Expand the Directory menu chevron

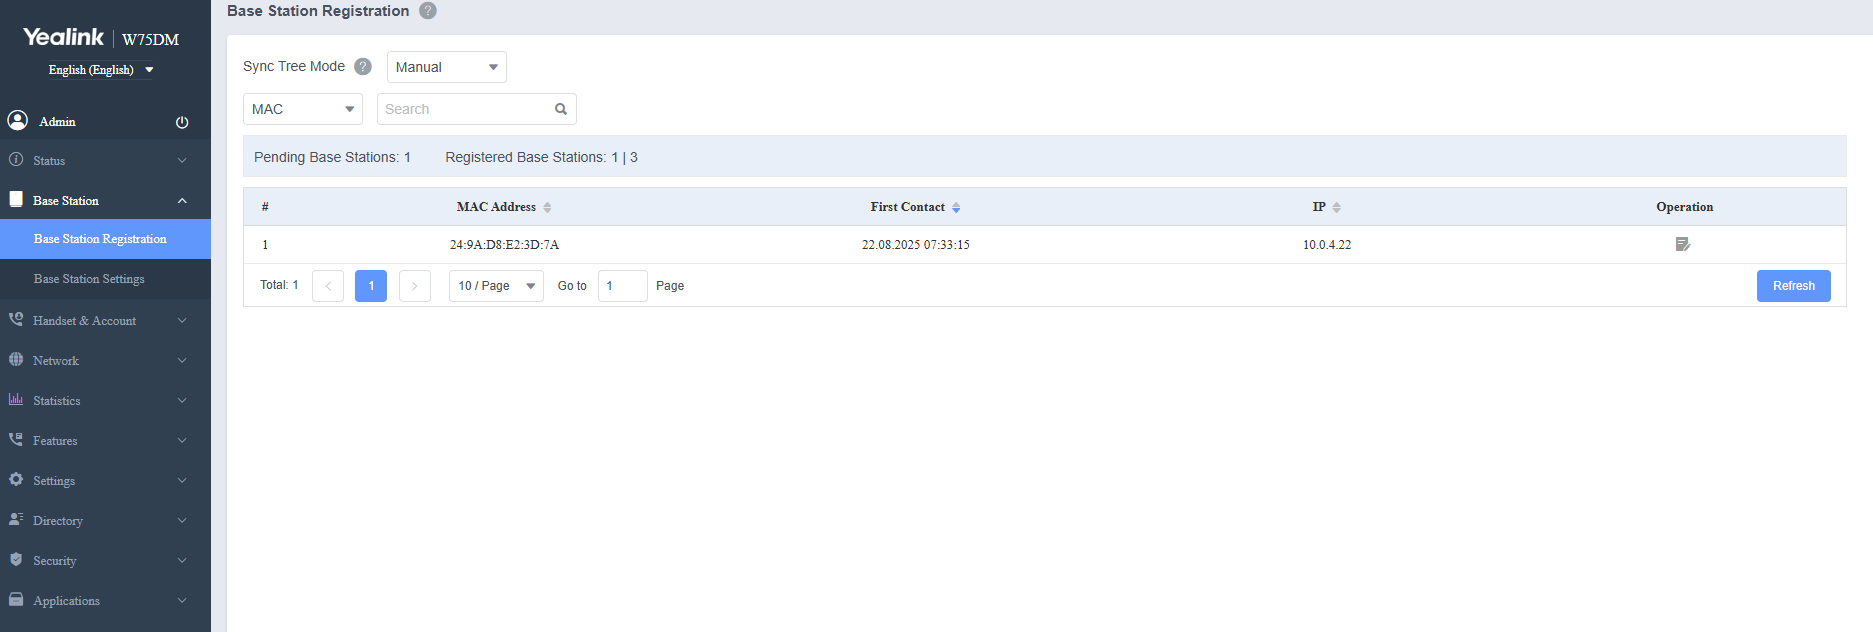(x=182, y=521)
